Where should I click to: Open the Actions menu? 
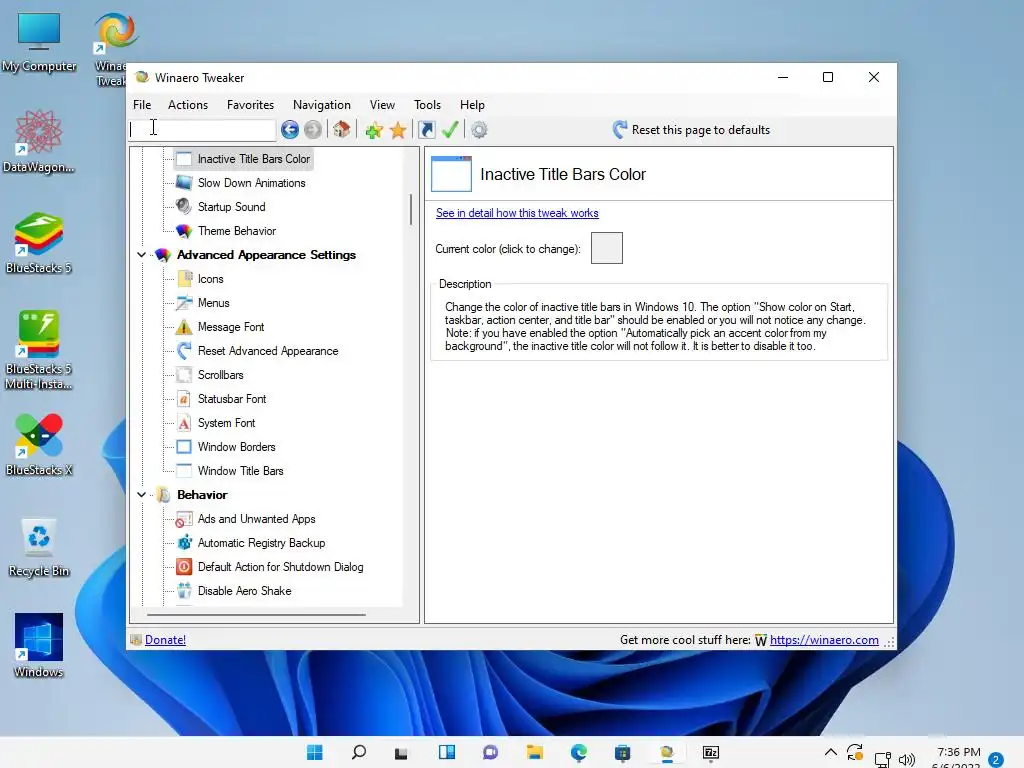click(188, 104)
